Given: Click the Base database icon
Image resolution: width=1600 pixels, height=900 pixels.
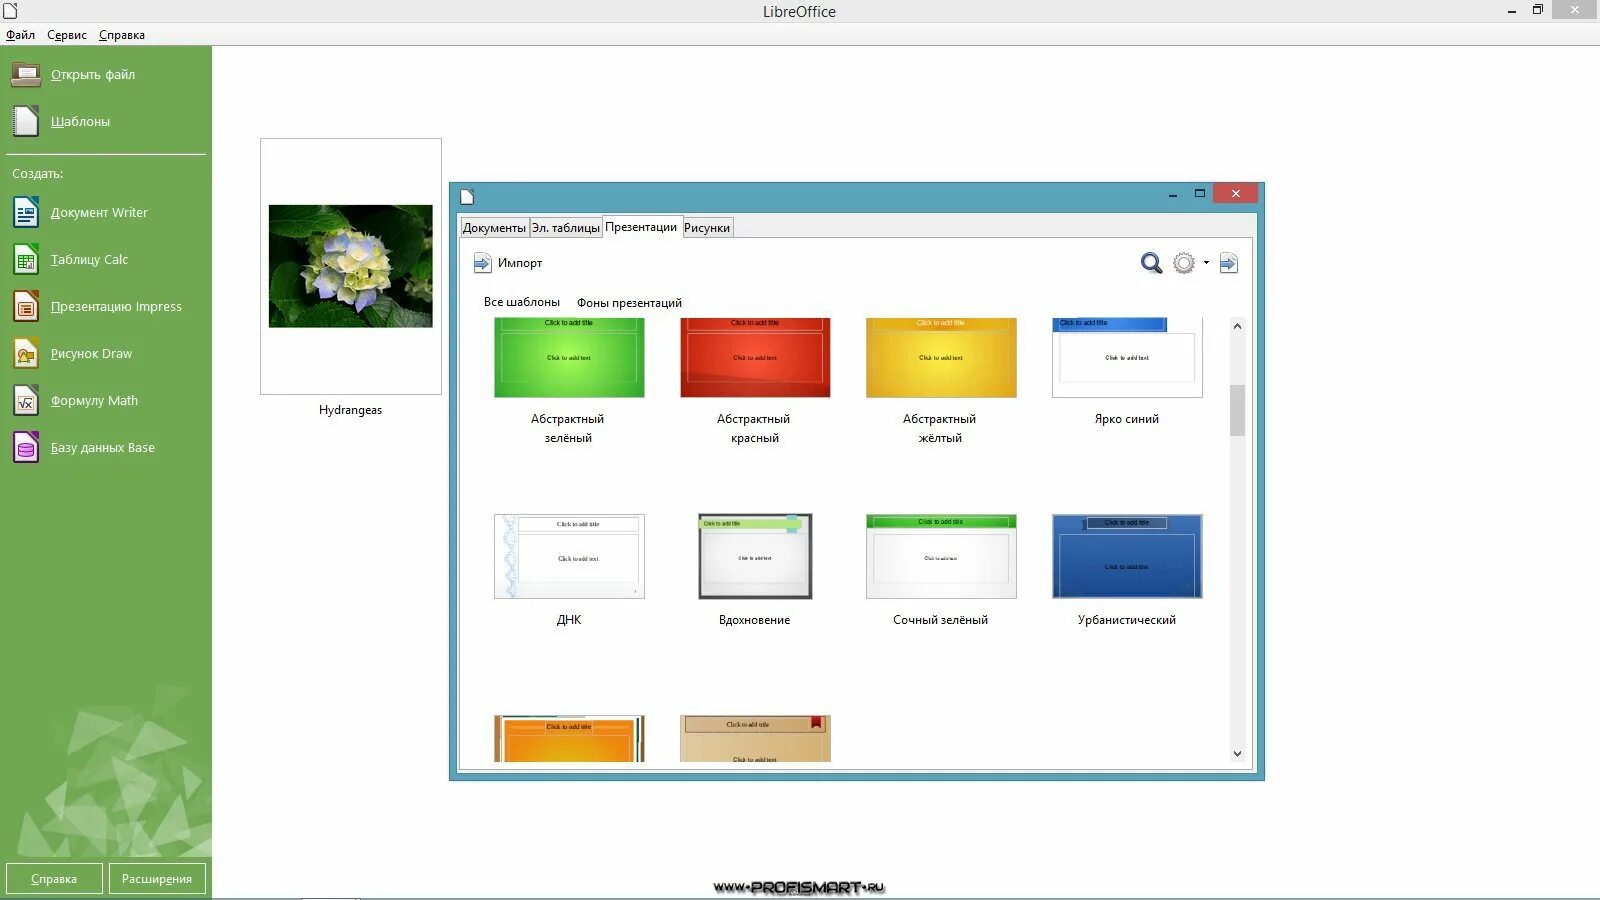Looking at the screenshot, I should coord(26,447).
